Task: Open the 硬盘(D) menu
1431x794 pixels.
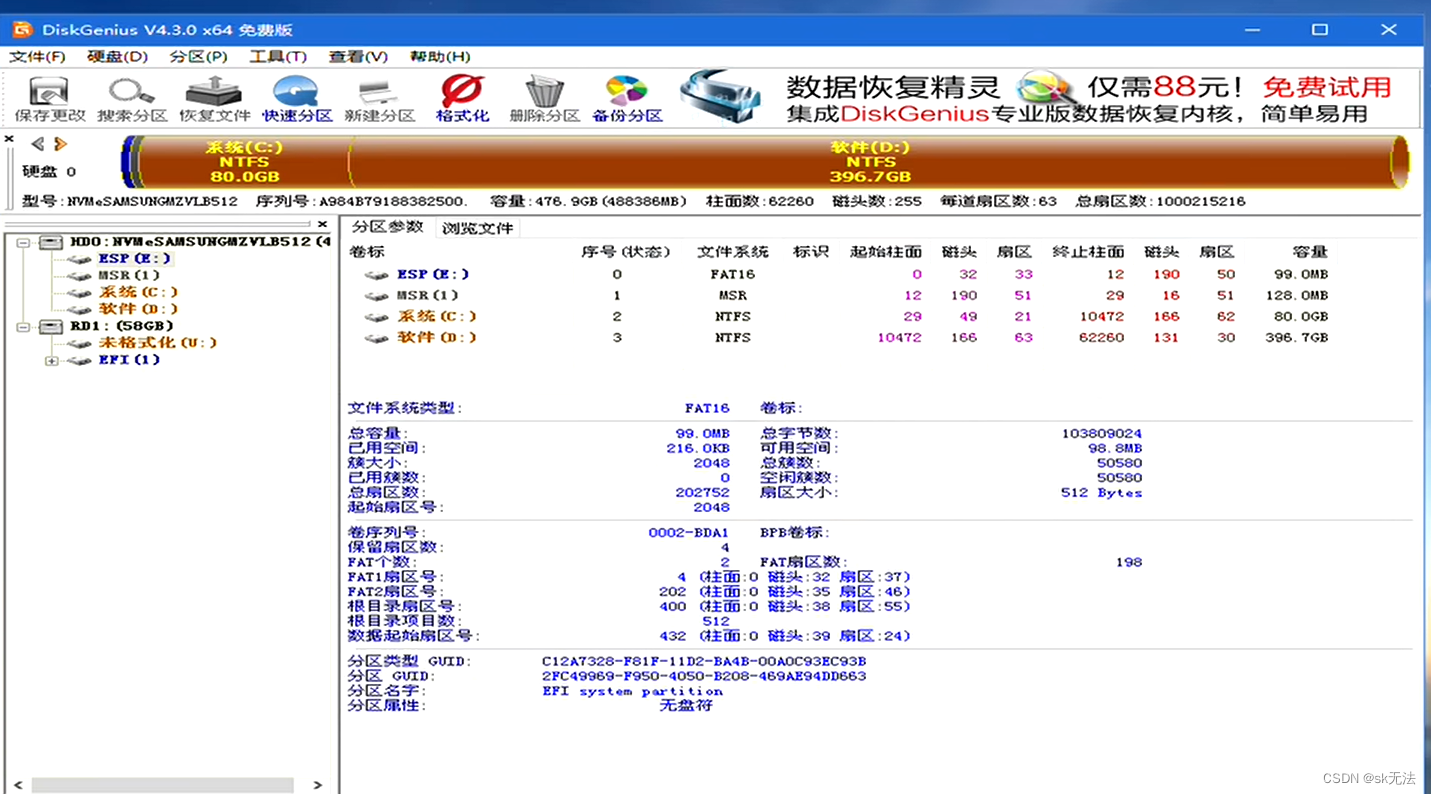Action: [117, 57]
